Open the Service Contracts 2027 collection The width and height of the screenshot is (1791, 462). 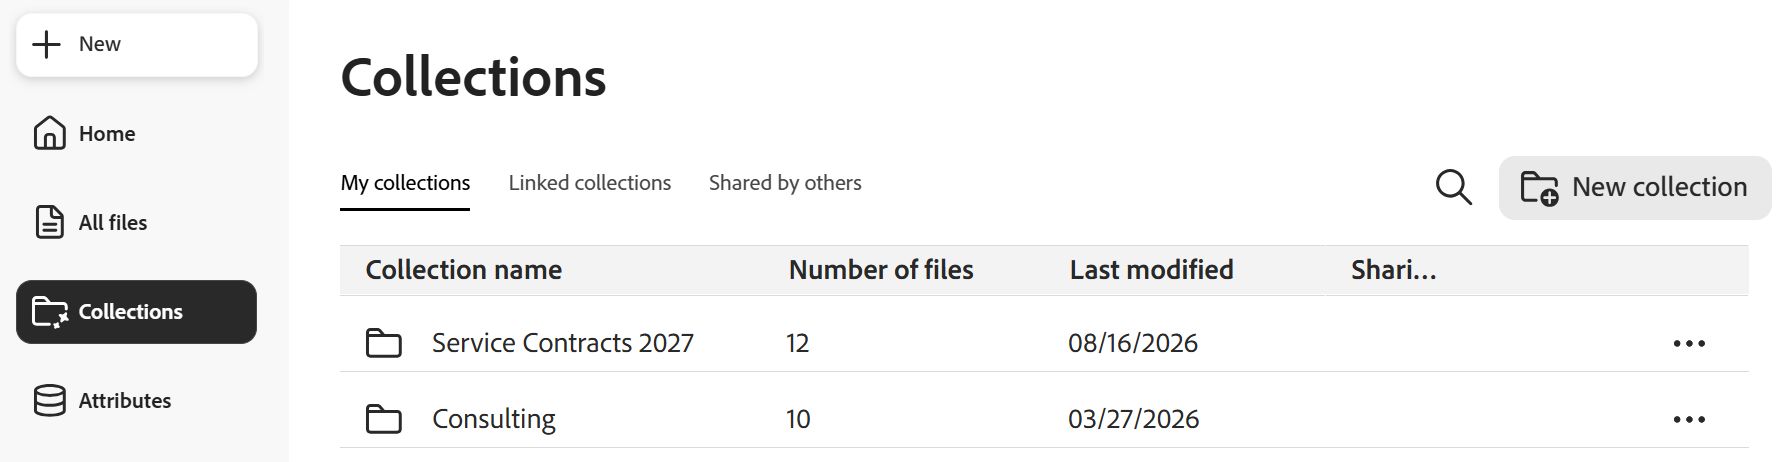click(x=563, y=343)
